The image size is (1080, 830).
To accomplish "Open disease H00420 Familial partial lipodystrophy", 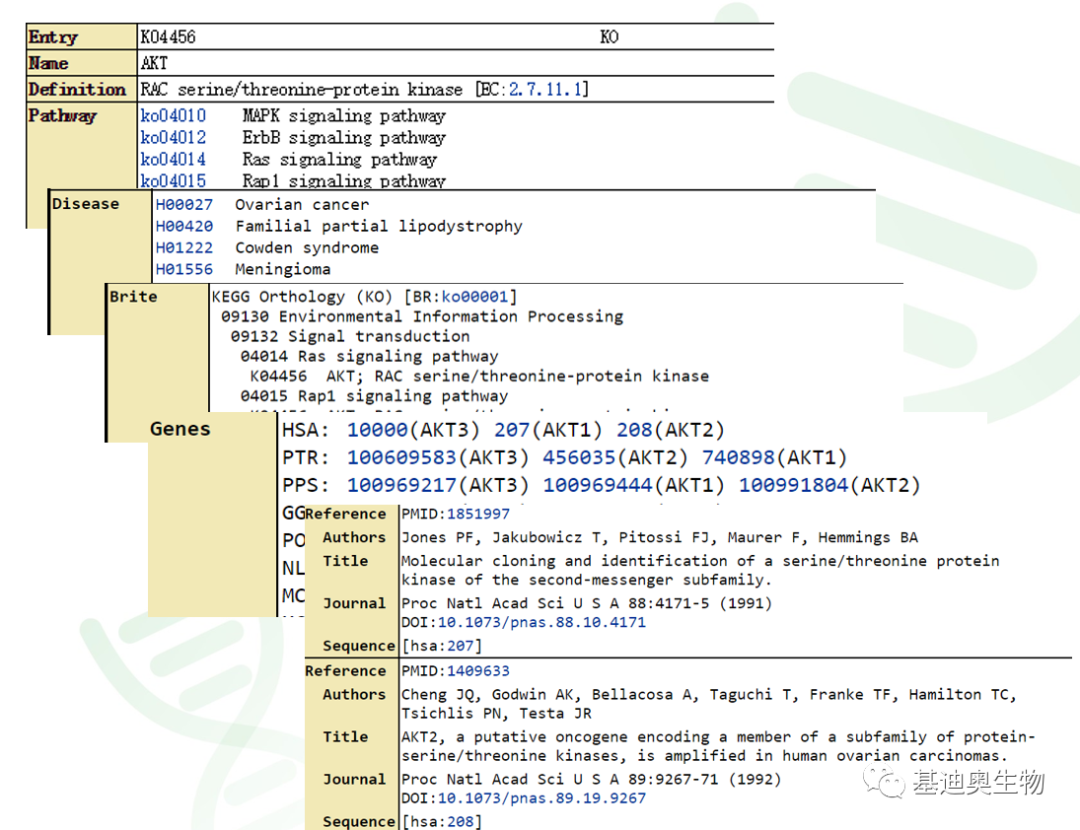I will coord(184,226).
